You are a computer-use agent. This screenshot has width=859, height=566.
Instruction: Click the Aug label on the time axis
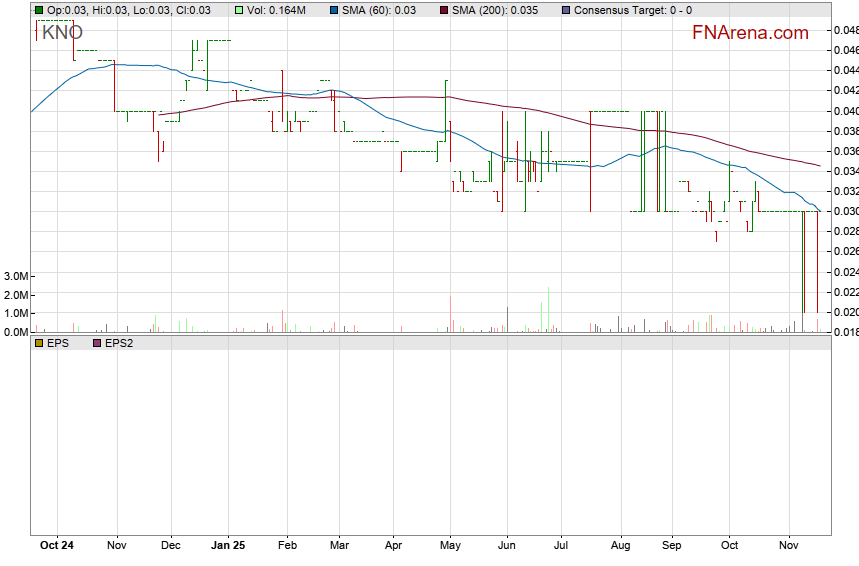620,546
